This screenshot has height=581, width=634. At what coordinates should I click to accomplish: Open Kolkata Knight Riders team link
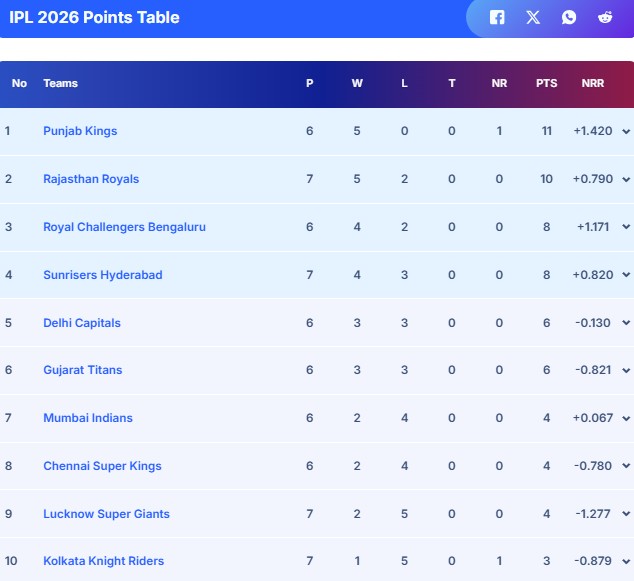point(103,561)
